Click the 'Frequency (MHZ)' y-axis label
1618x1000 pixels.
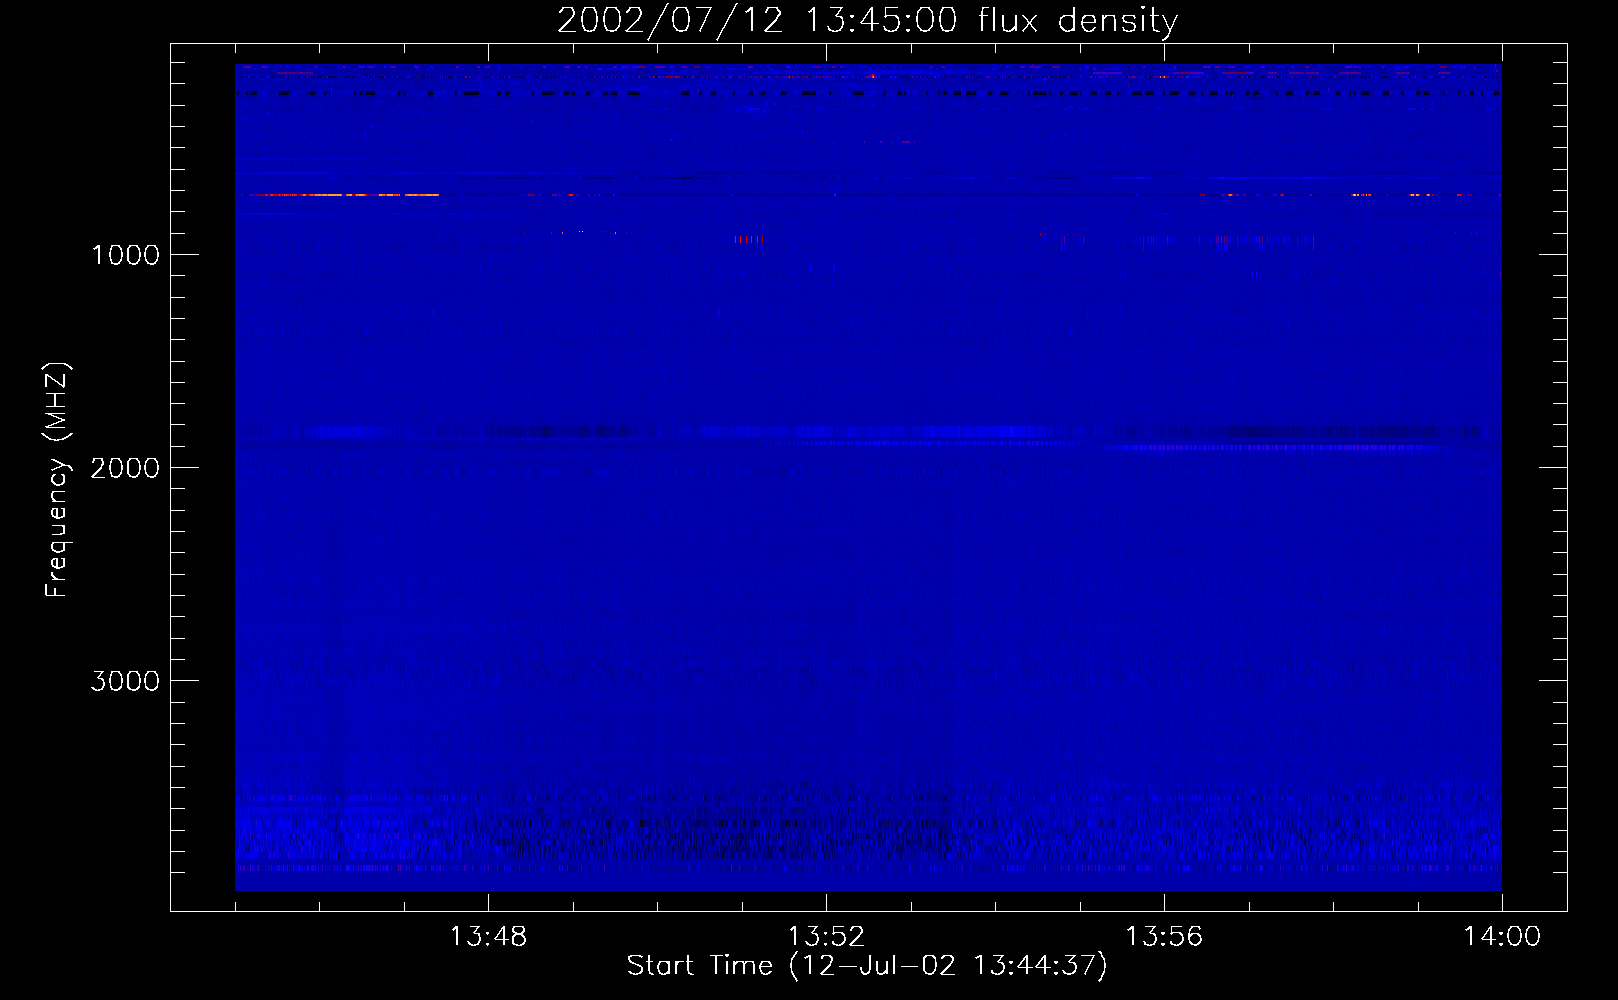tap(57, 480)
